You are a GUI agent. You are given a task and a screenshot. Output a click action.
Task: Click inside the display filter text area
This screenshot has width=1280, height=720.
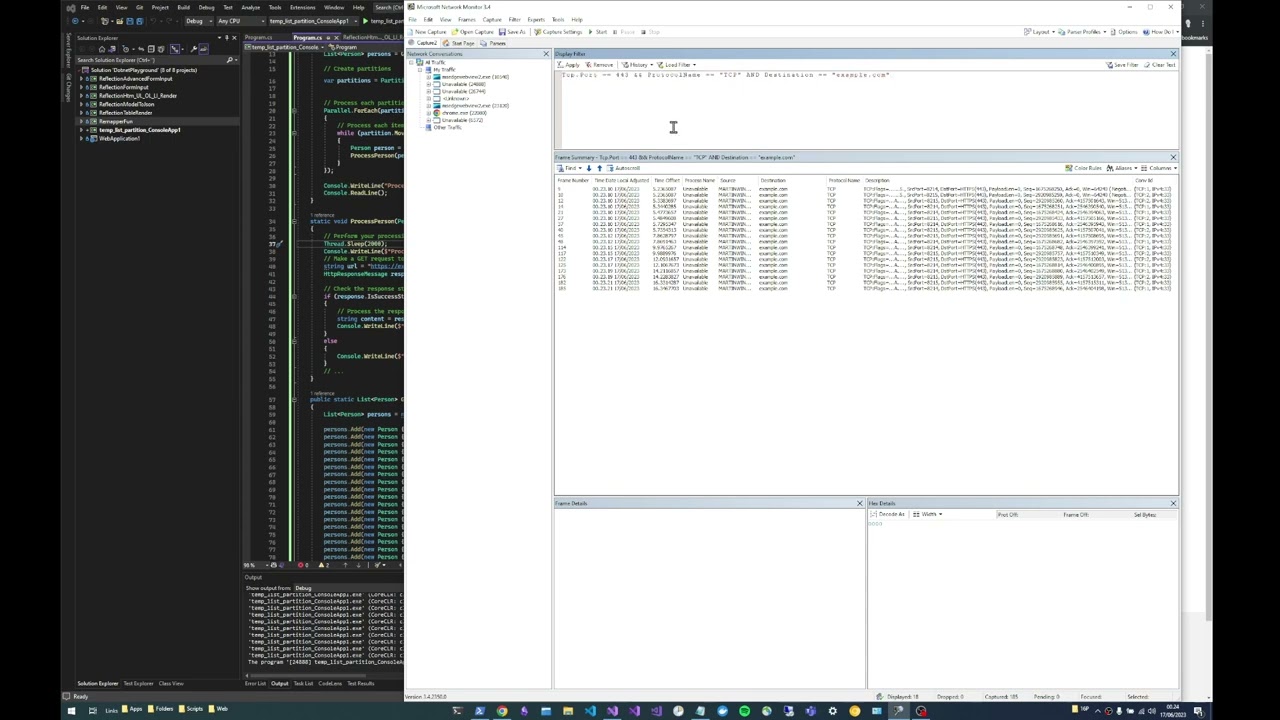click(866, 110)
